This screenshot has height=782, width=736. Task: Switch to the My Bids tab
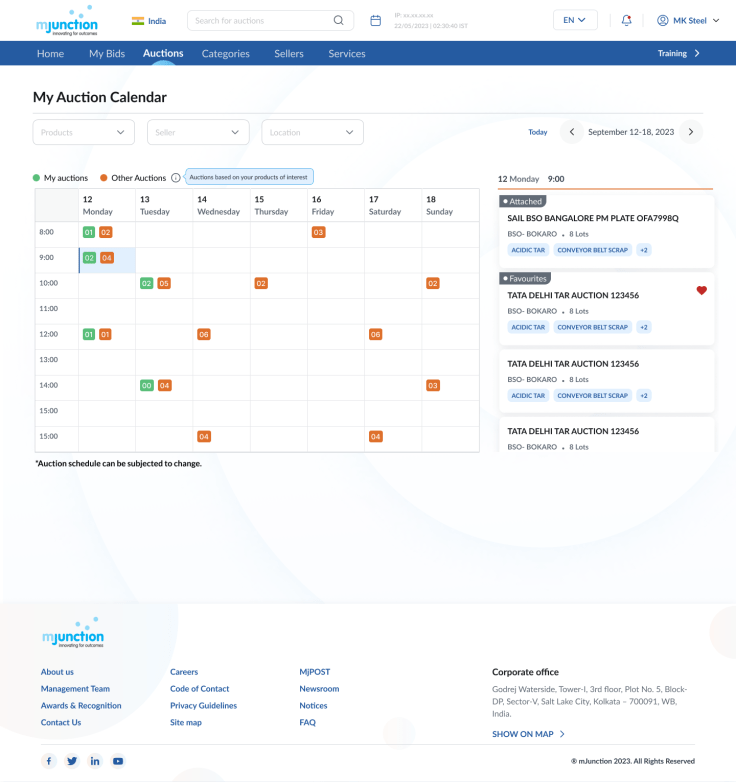(107, 54)
